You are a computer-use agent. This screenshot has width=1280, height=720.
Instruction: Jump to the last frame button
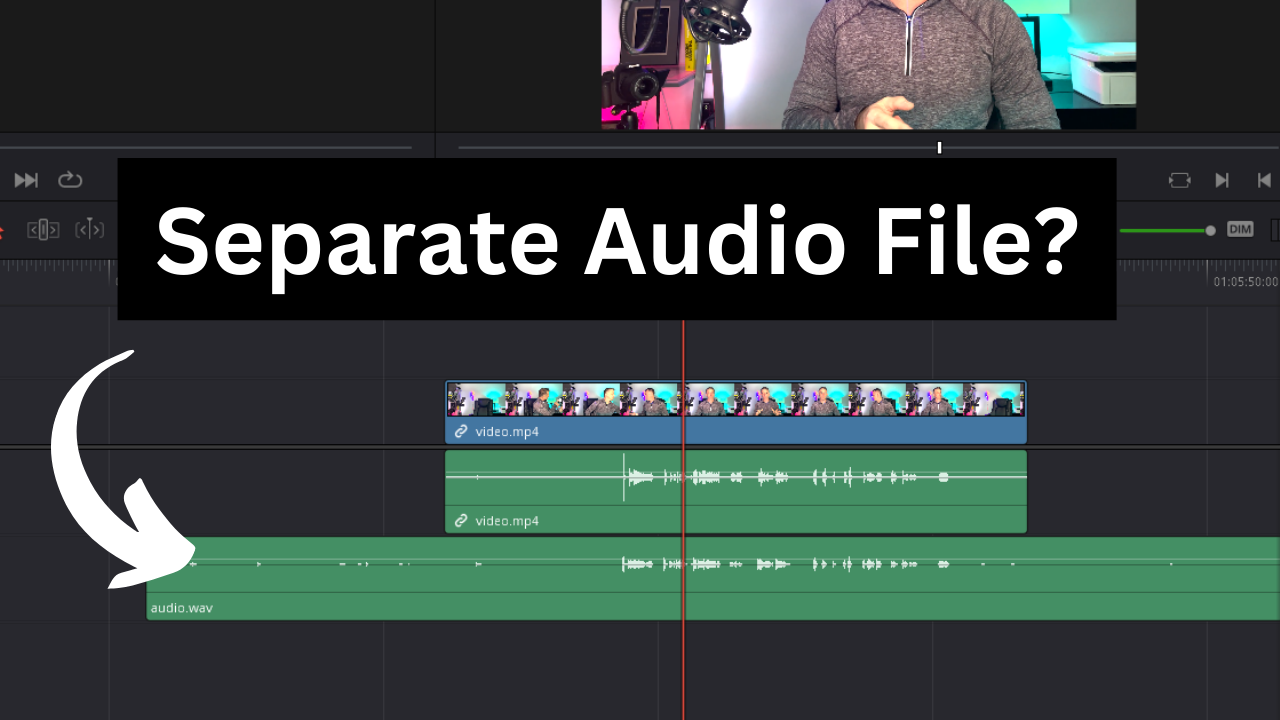pos(26,180)
